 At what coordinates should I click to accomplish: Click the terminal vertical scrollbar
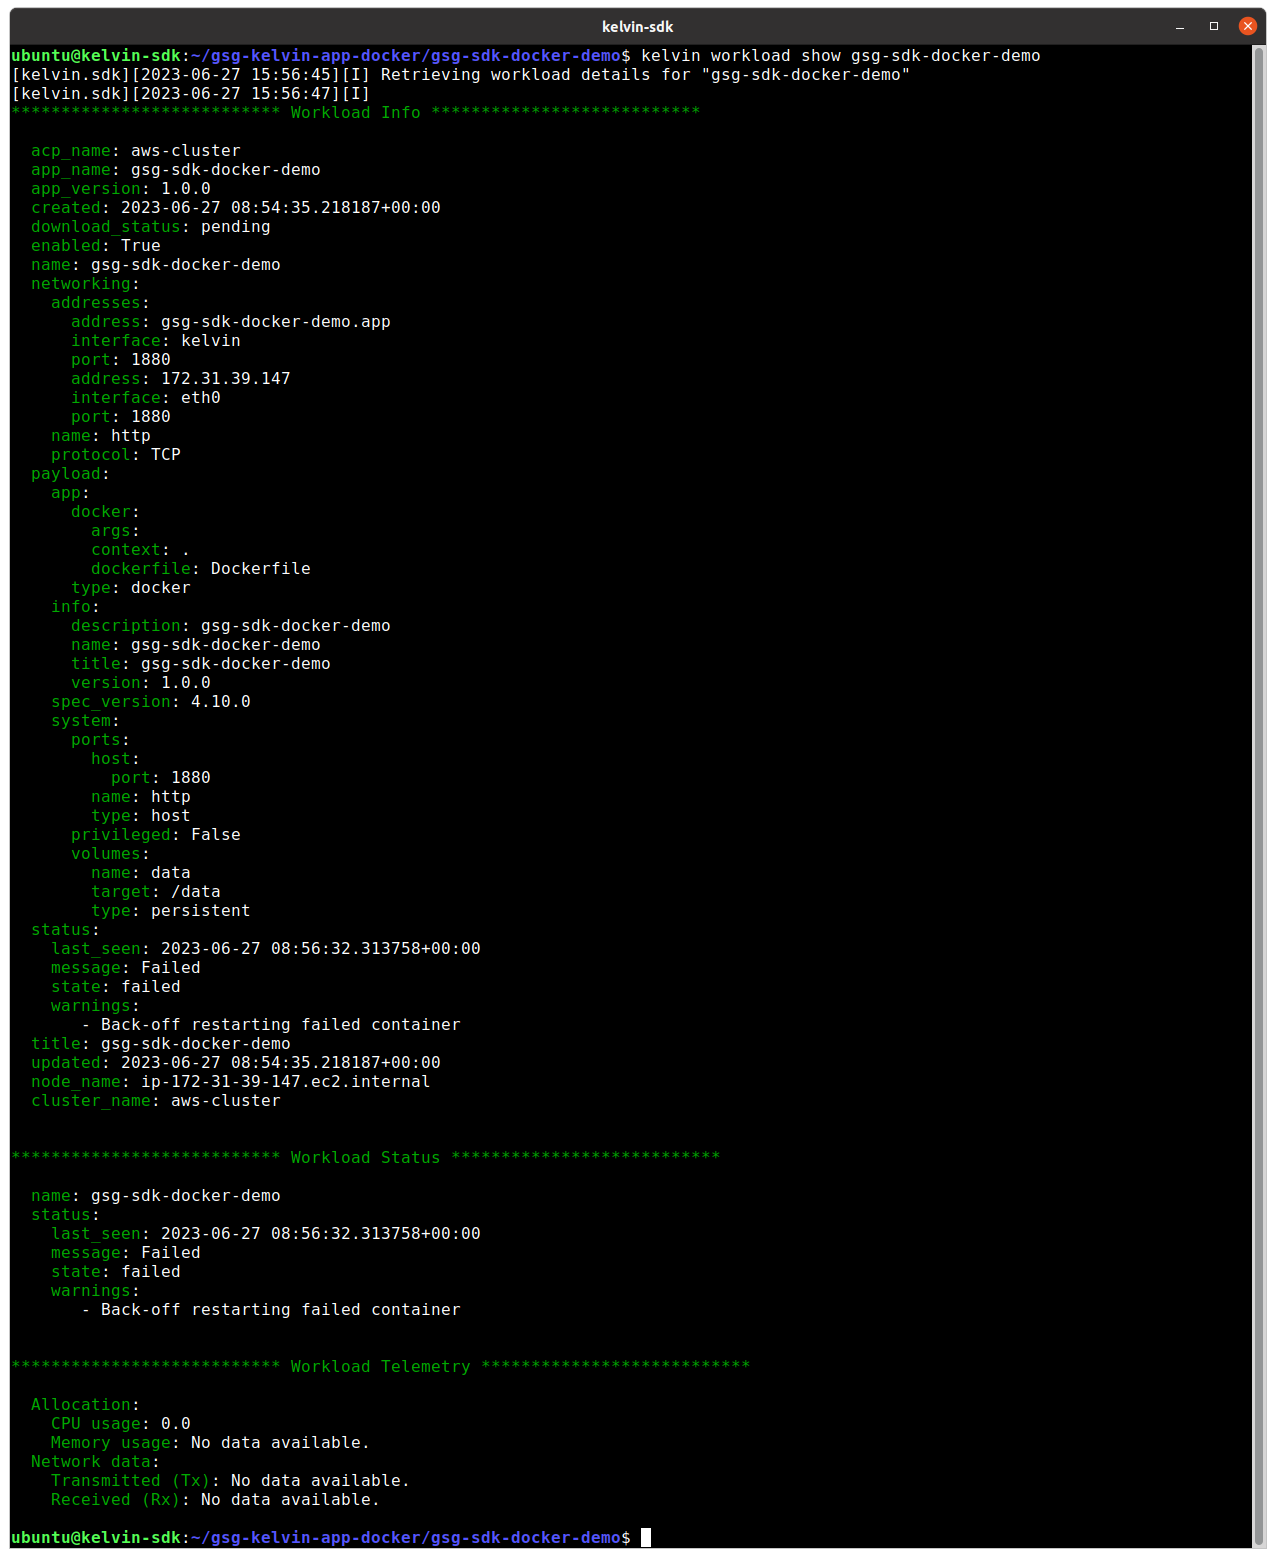tap(1259, 796)
